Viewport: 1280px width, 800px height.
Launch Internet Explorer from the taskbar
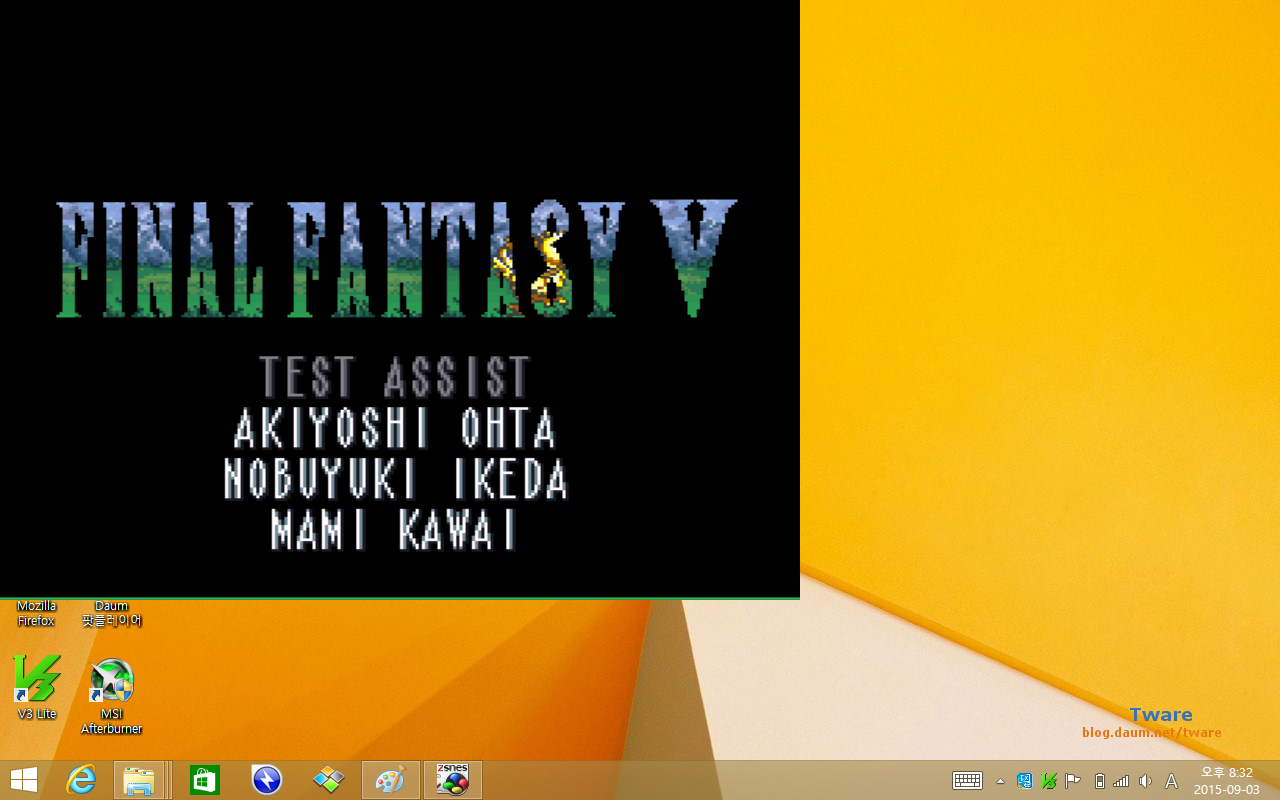point(81,780)
